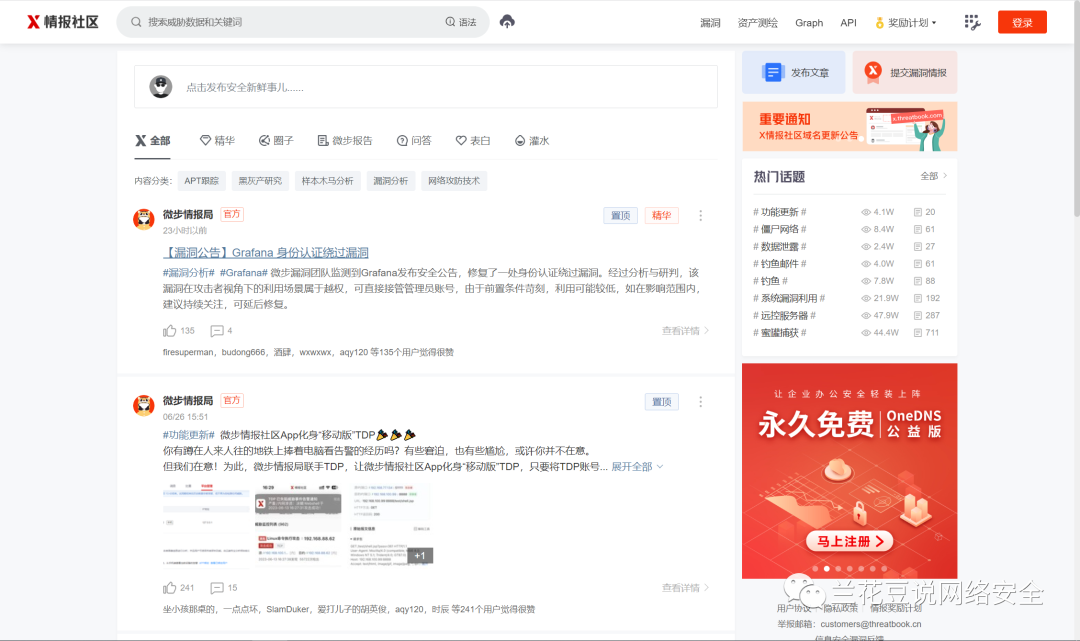Click the #功能更新# tag in post
The width and height of the screenshot is (1080, 641).
pos(189,435)
